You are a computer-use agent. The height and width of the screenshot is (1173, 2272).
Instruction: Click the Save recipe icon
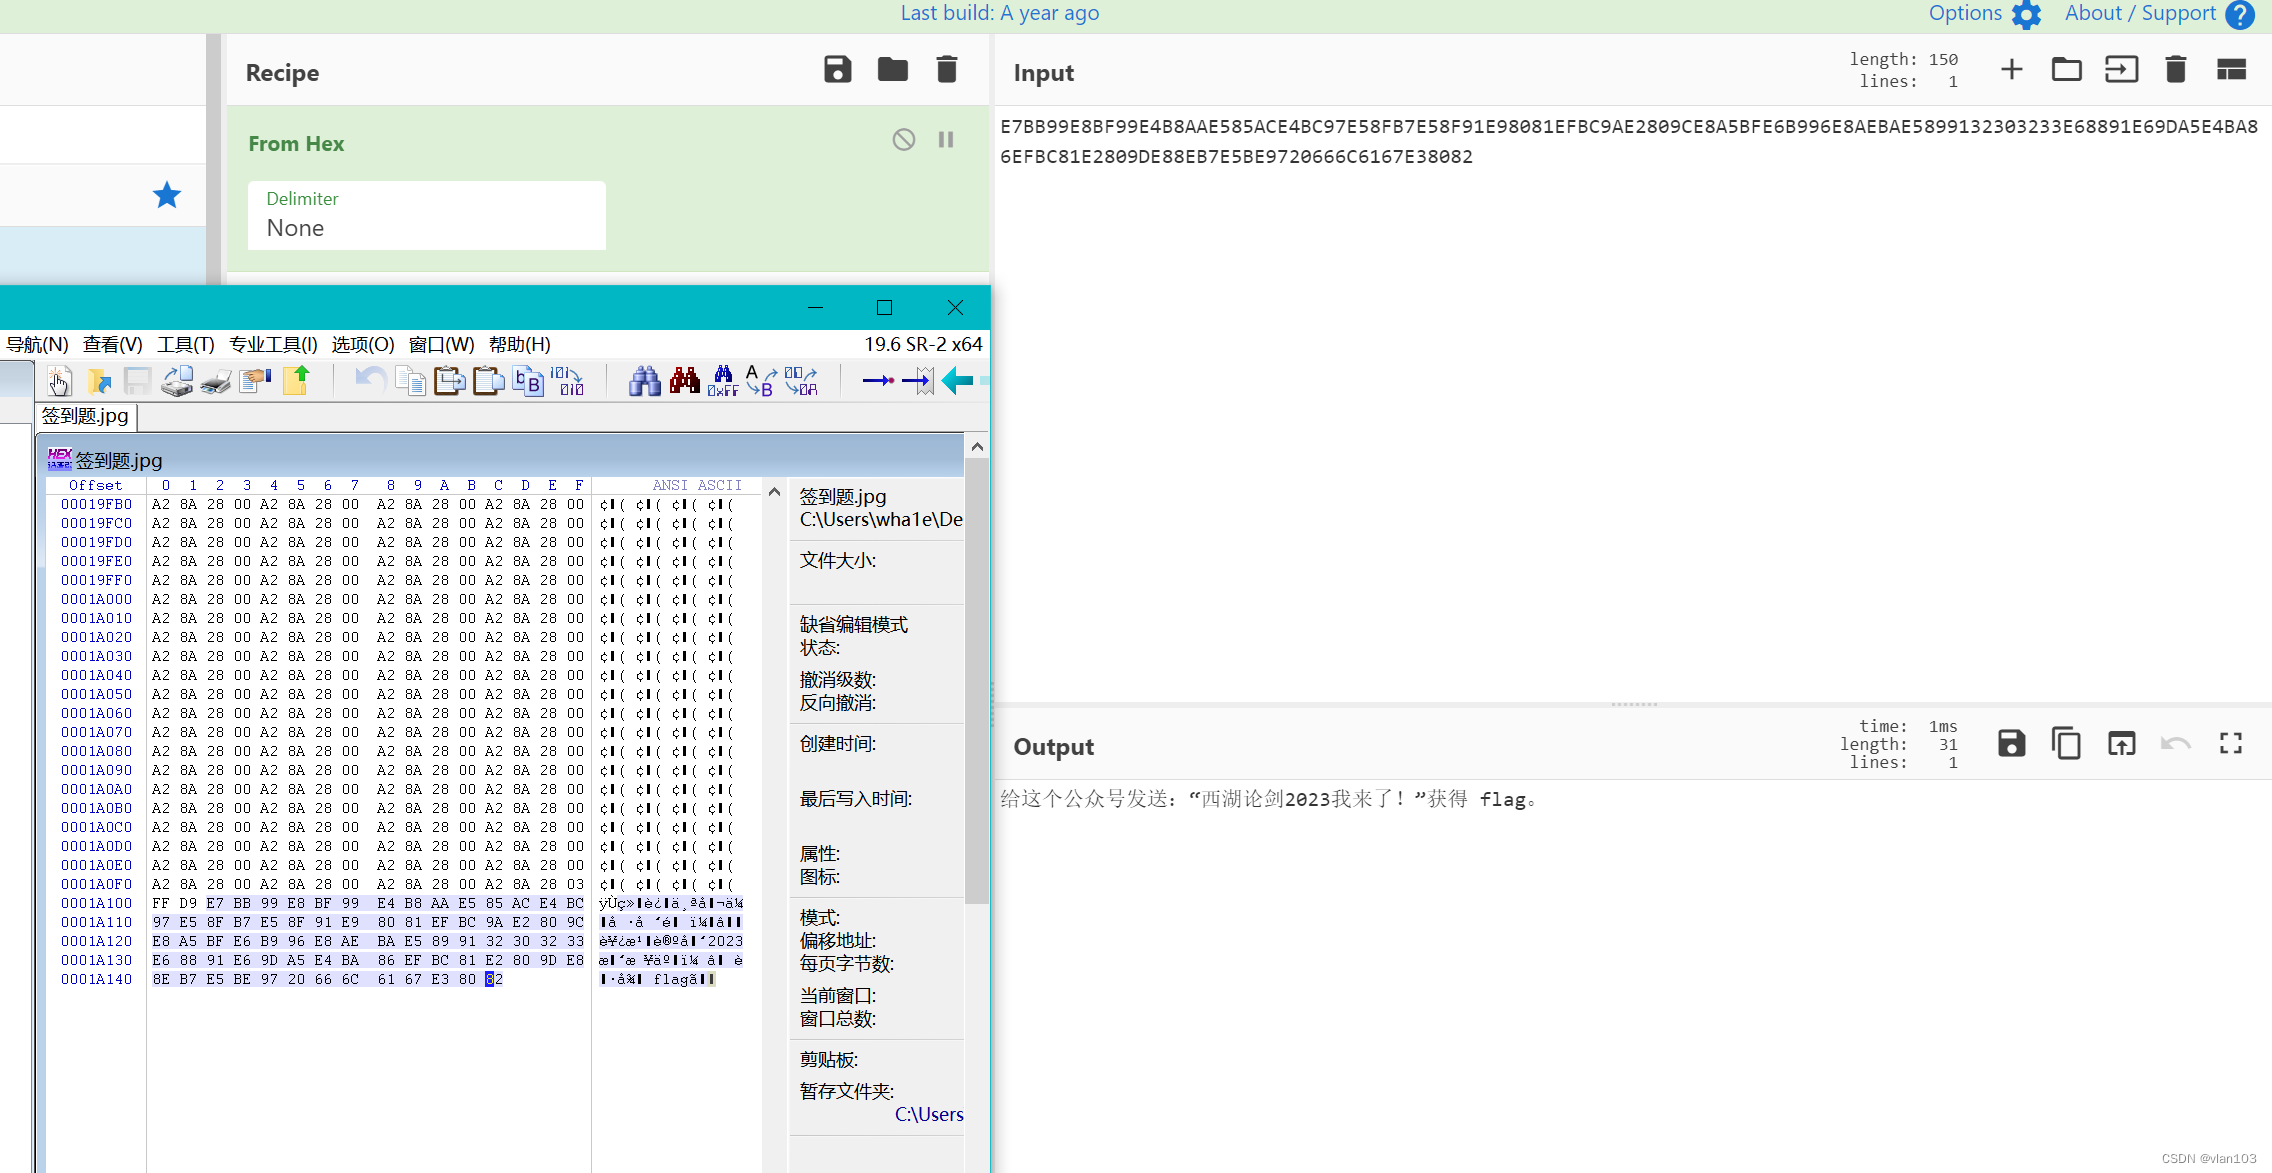point(837,70)
